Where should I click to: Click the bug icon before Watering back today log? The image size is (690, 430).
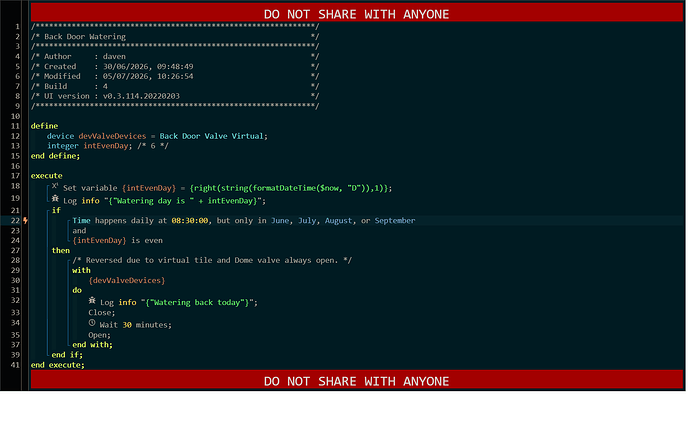[92, 301]
